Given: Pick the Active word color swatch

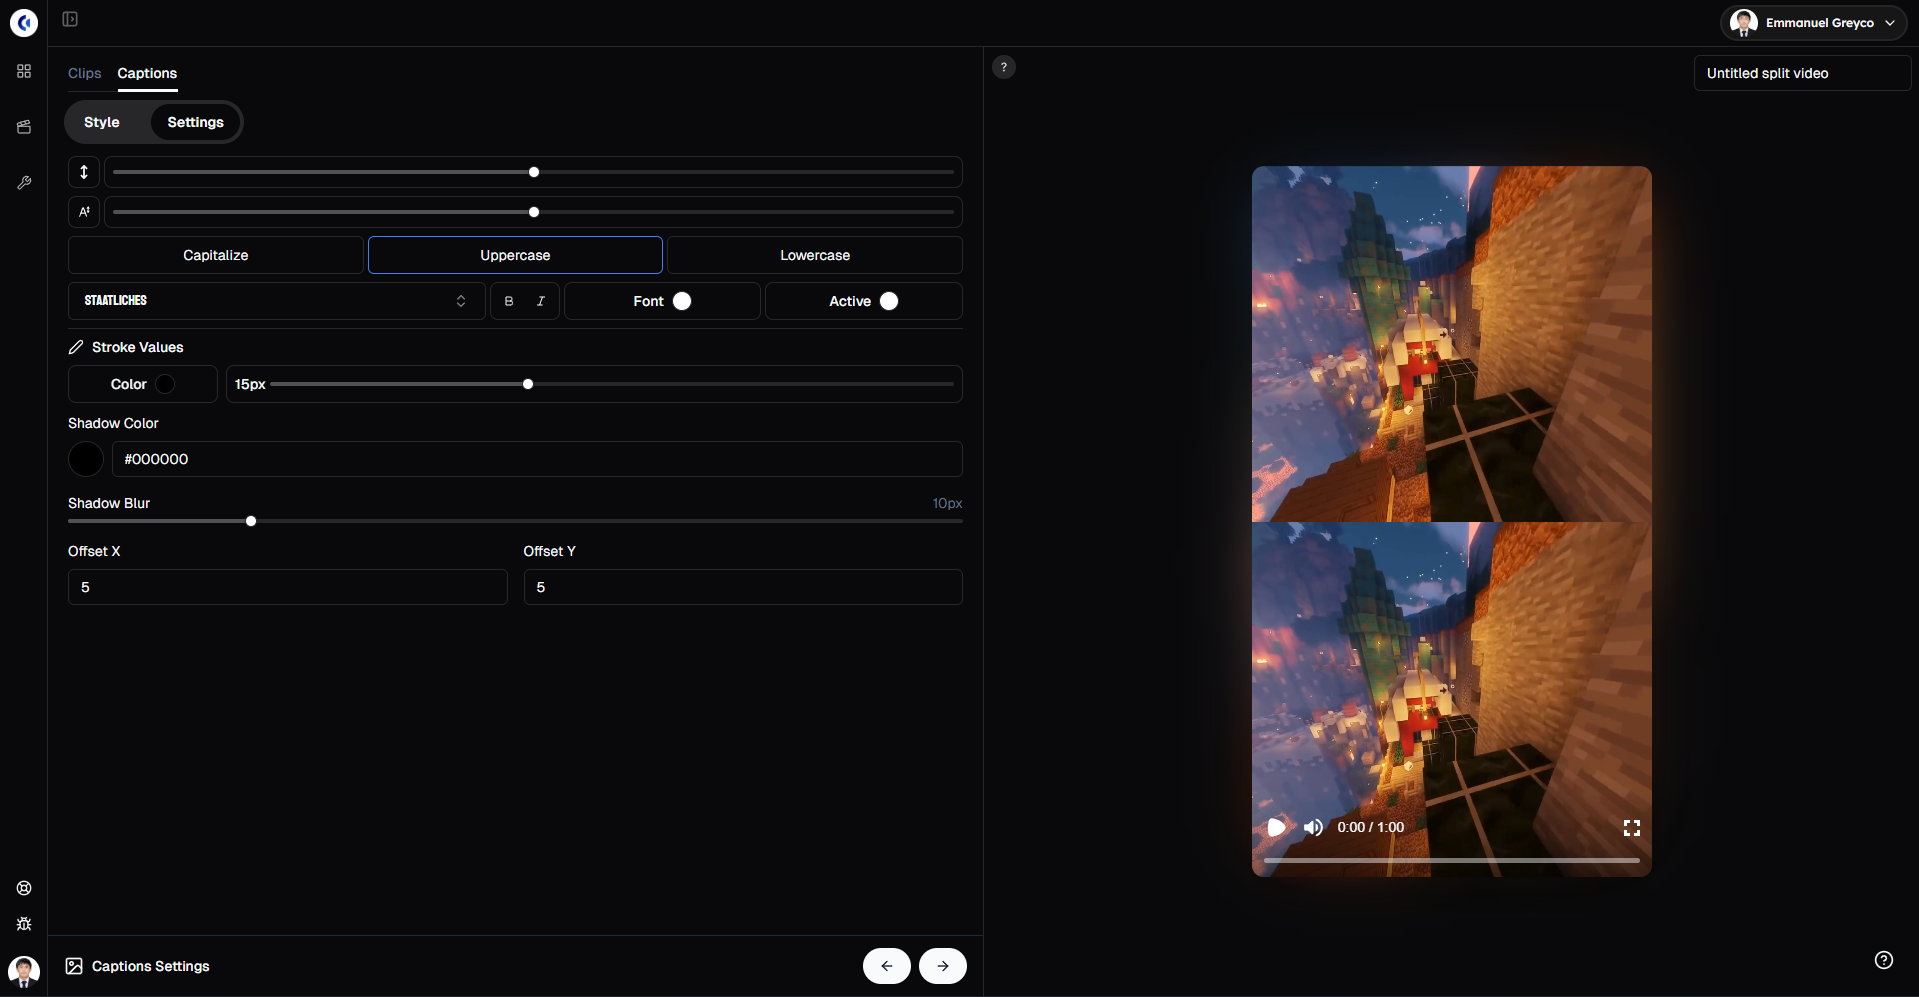Looking at the screenshot, I should 889,301.
